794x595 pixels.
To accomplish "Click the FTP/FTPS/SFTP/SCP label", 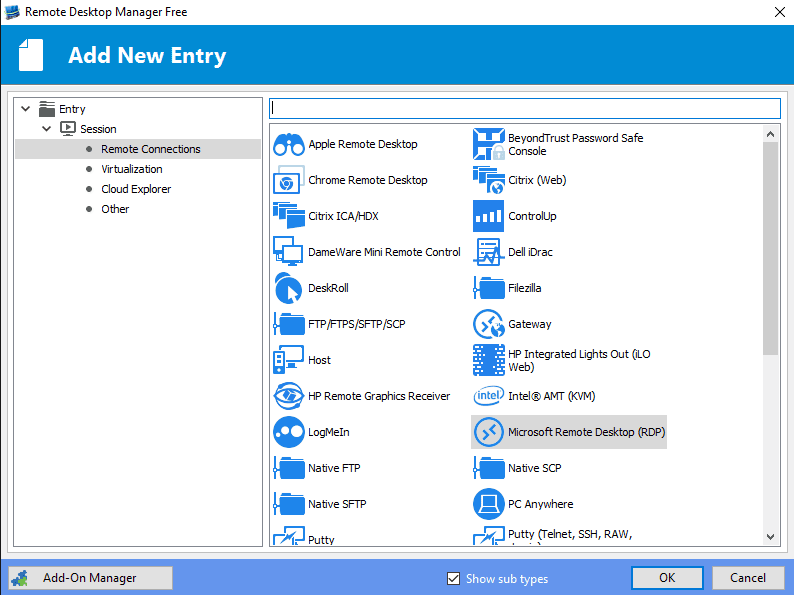I will [x=356, y=324].
